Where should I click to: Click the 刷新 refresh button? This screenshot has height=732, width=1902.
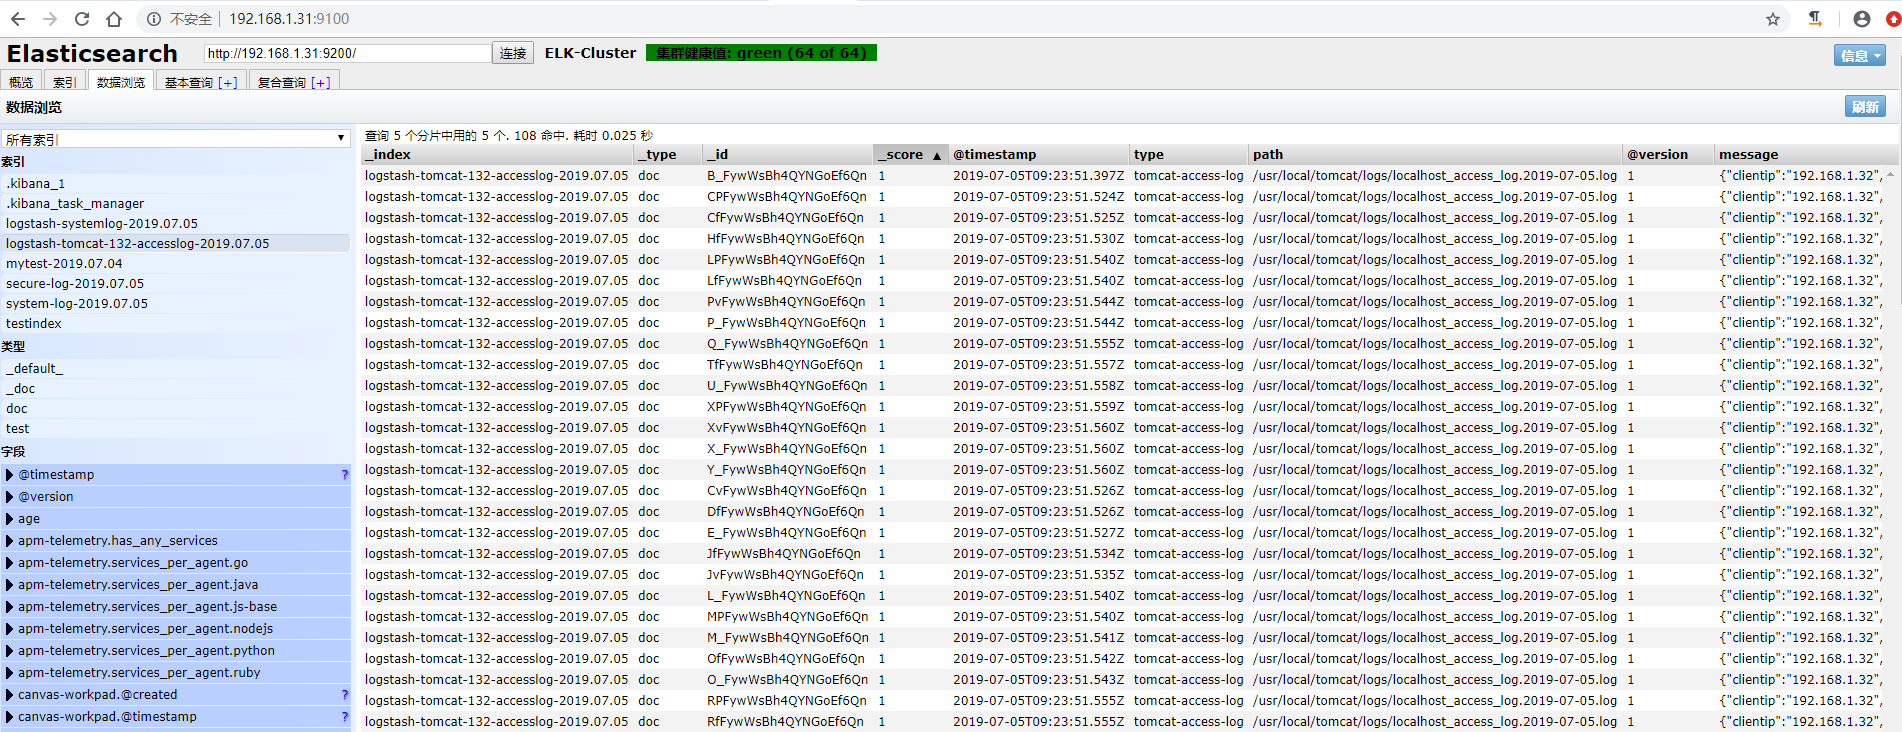tap(1866, 107)
